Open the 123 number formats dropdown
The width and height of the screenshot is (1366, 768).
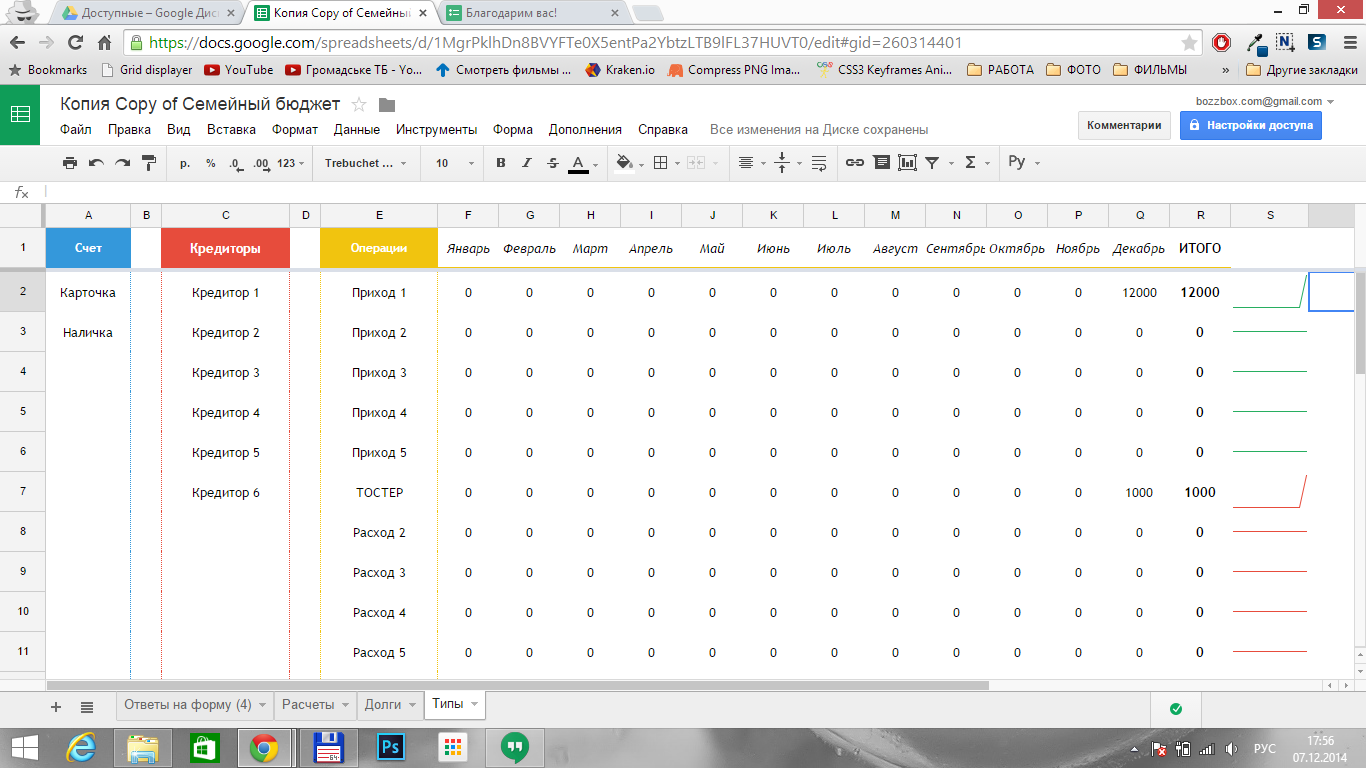click(291, 163)
